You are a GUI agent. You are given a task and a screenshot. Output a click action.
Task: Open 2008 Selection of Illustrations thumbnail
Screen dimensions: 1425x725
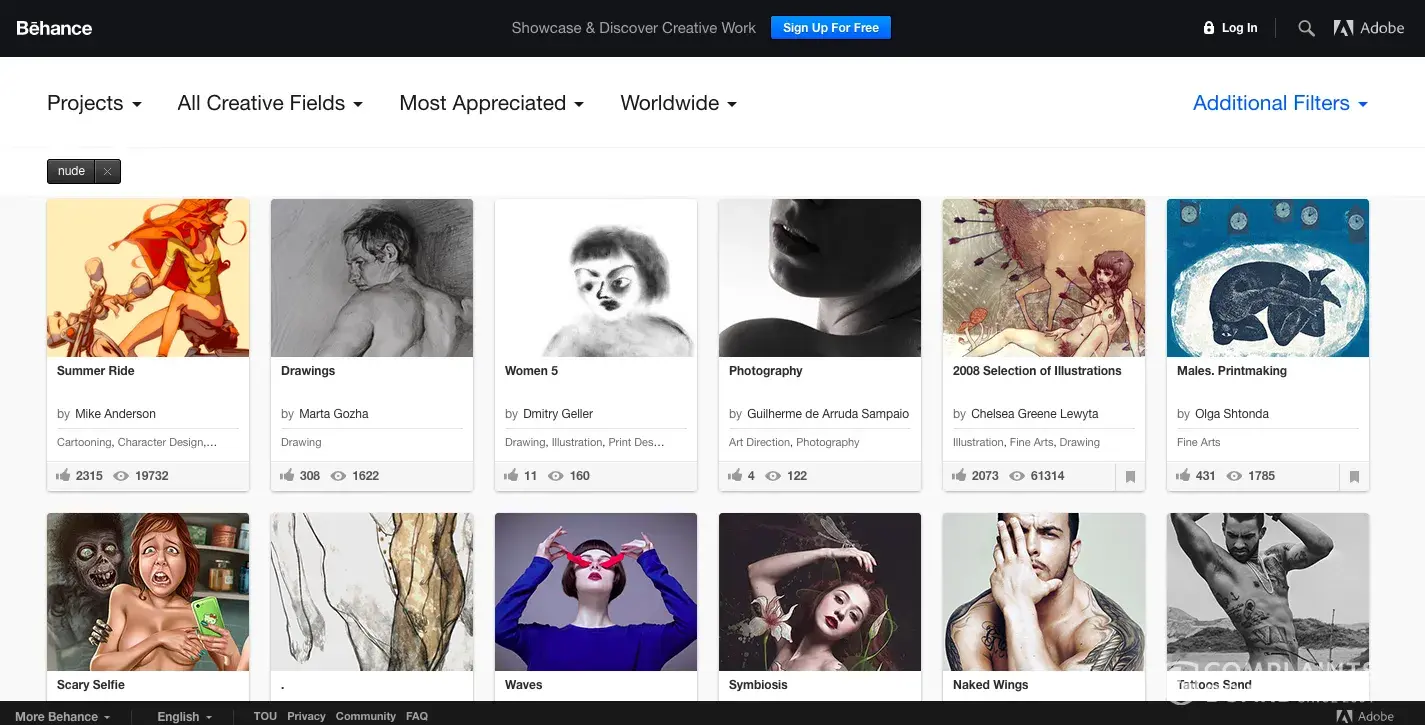(x=1044, y=278)
